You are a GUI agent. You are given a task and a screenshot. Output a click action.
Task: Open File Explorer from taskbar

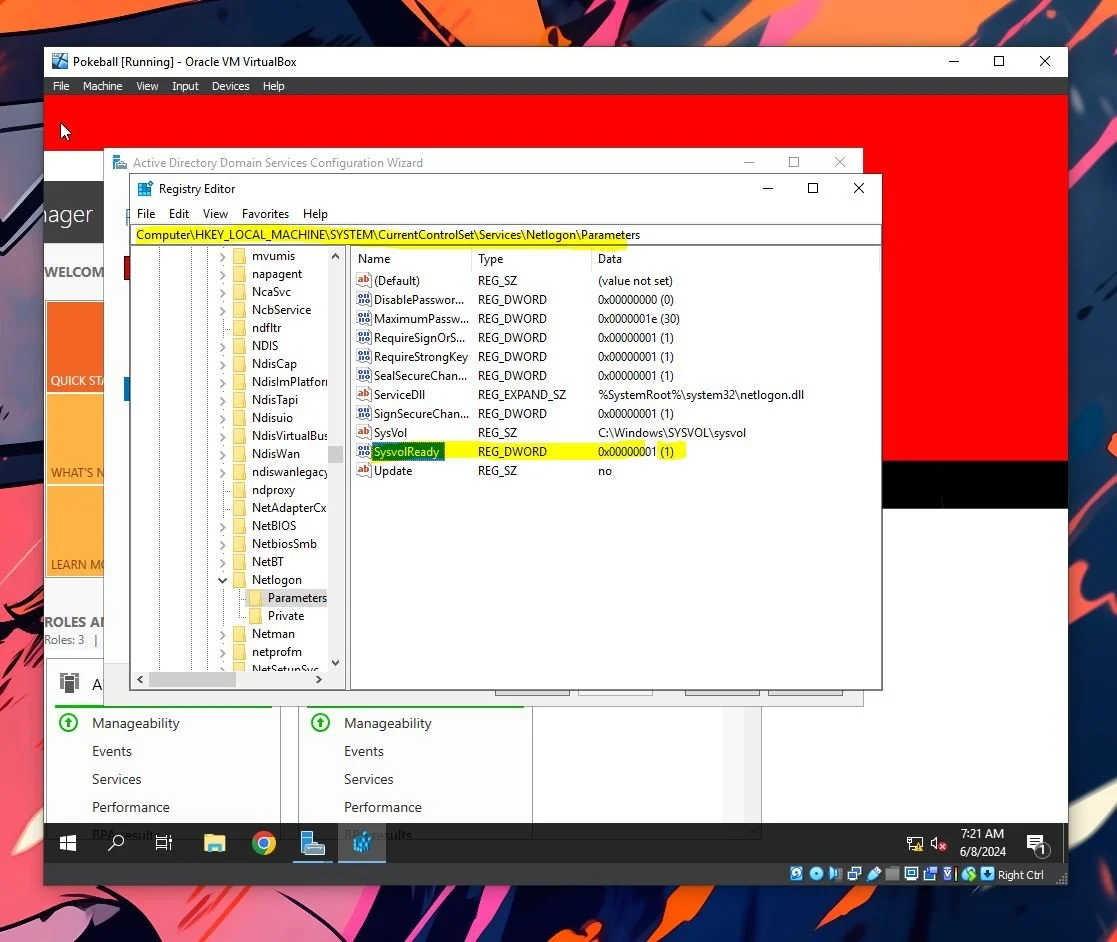214,844
